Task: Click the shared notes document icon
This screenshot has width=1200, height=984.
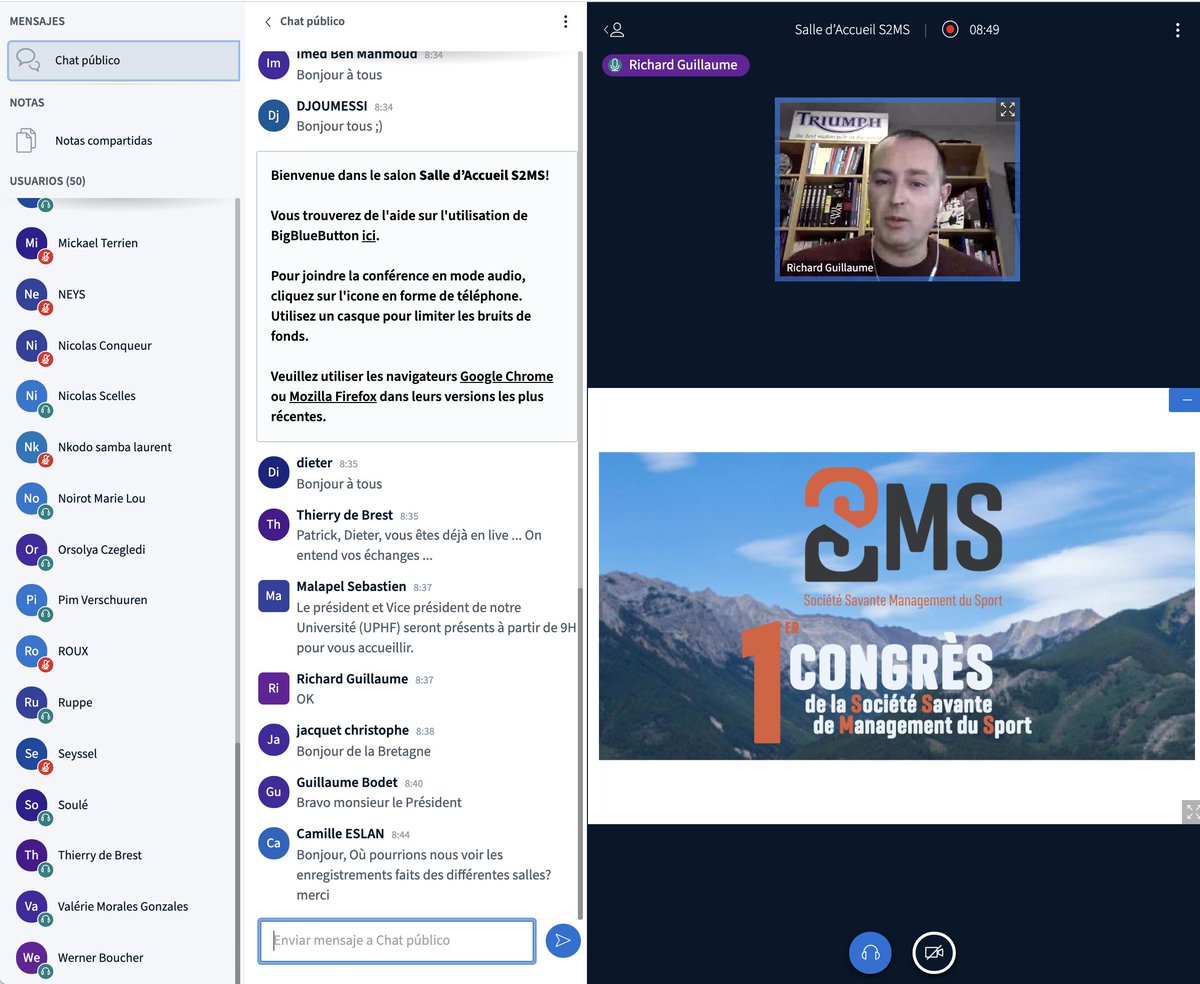Action: pyautogui.click(x=27, y=141)
